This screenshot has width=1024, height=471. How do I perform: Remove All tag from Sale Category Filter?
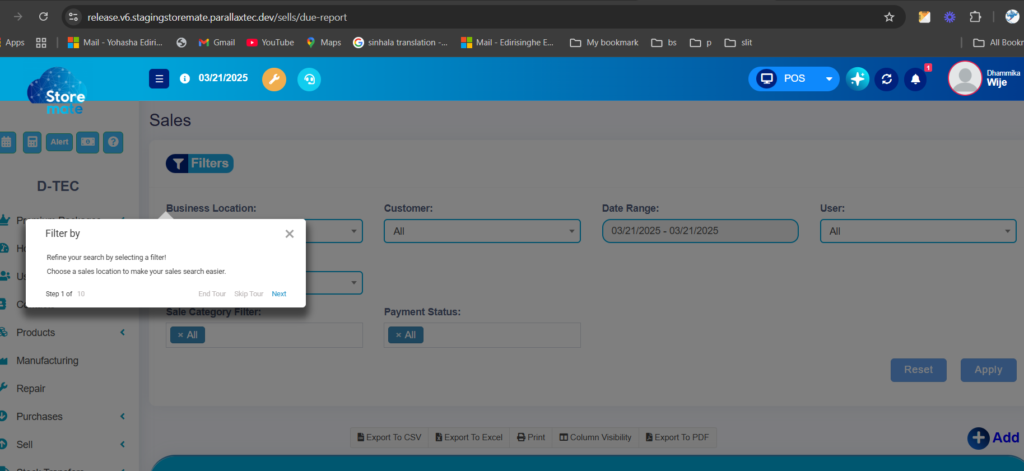click(x=180, y=335)
